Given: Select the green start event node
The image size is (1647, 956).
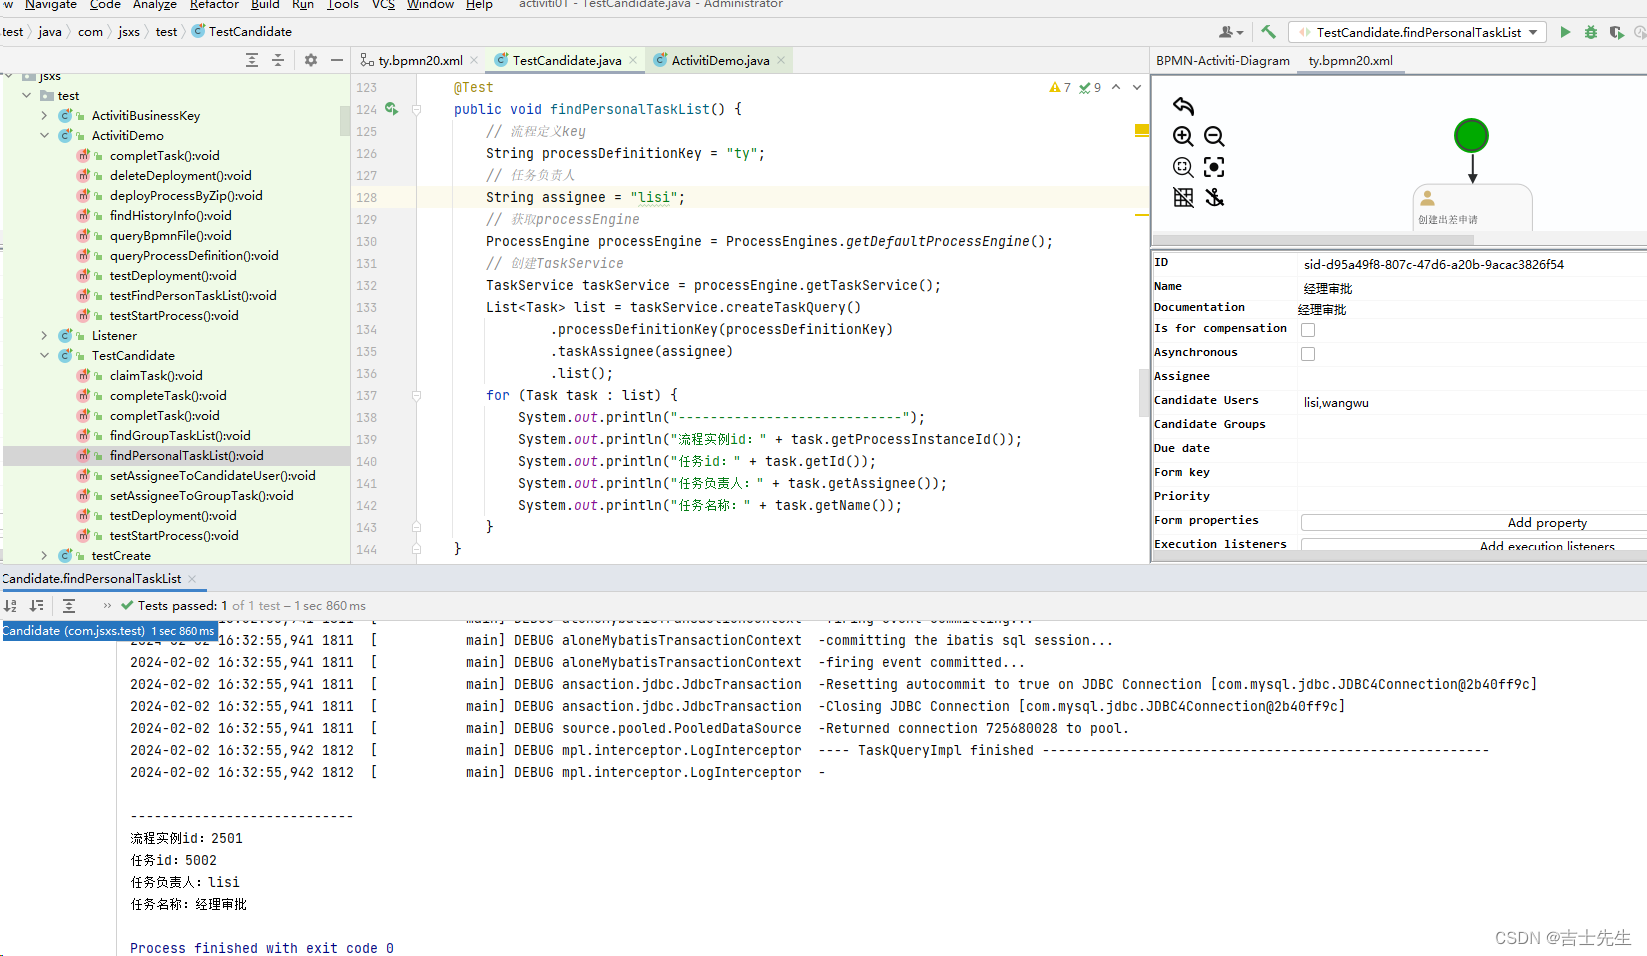Looking at the screenshot, I should tap(1471, 135).
